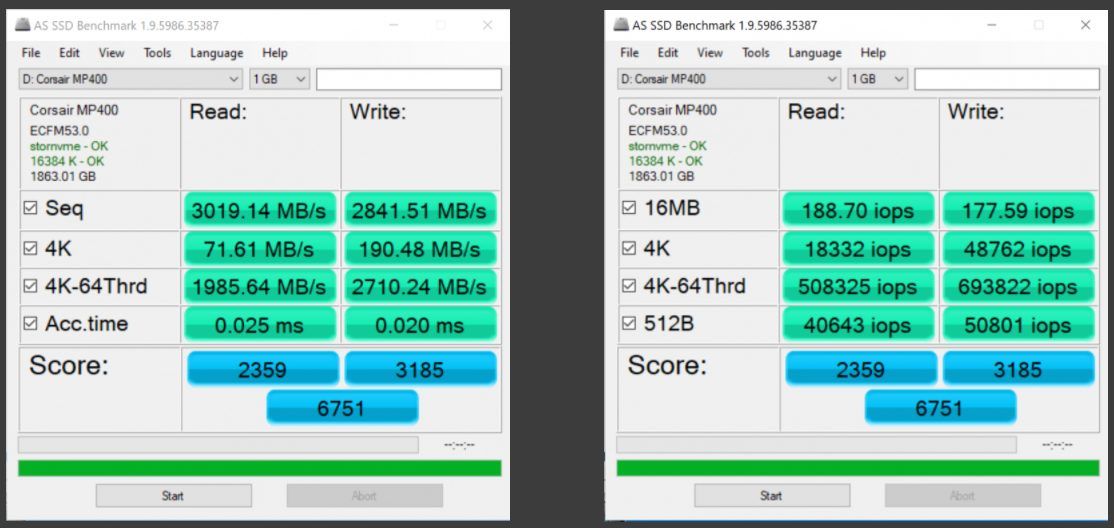1114x528 pixels.
Task: Click Start button in left window
Action: point(173,495)
